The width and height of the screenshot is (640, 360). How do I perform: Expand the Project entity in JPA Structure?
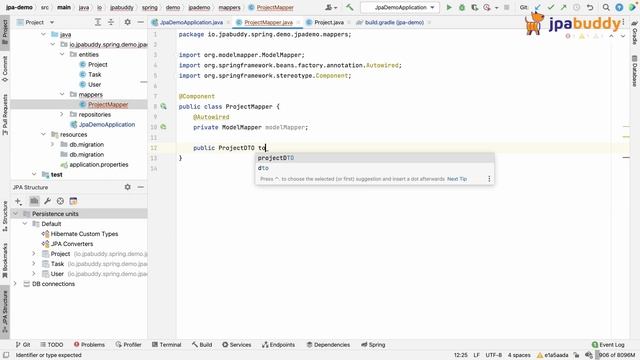[34, 254]
